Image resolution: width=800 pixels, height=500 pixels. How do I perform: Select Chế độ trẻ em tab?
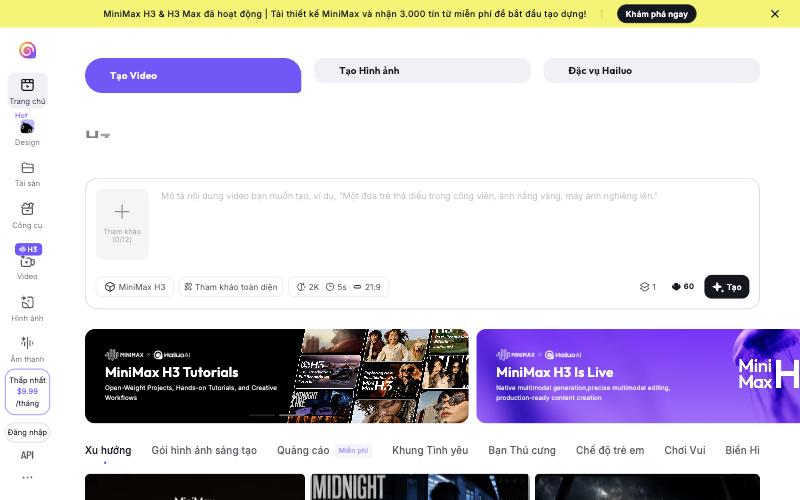tap(610, 451)
